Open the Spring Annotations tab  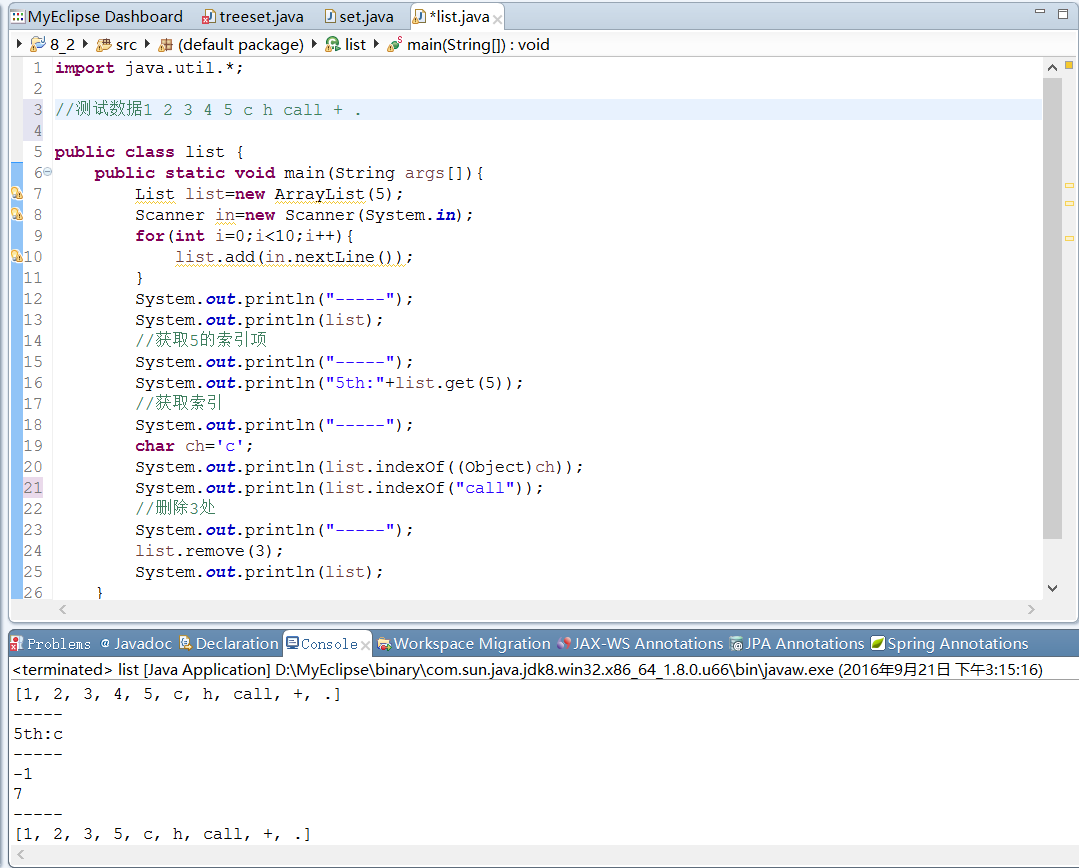tap(950, 644)
